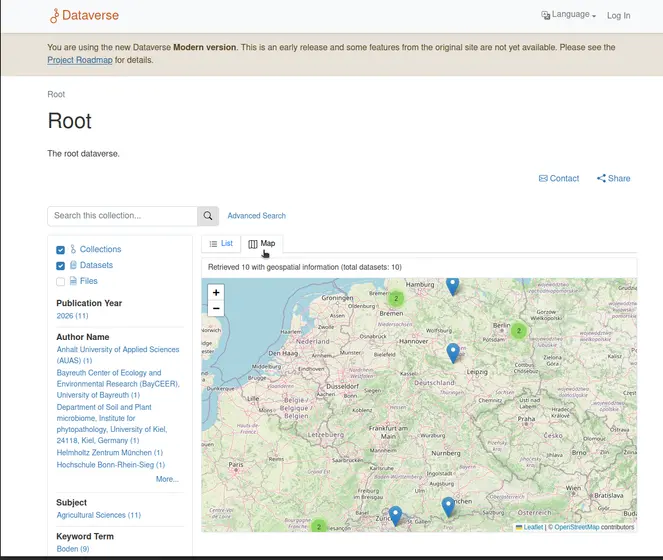Select the Map tab

click(262, 244)
